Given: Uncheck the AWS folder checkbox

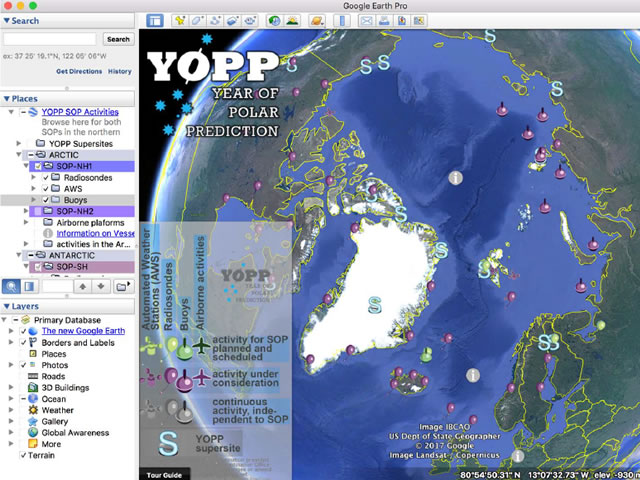Looking at the screenshot, I should [x=46, y=189].
